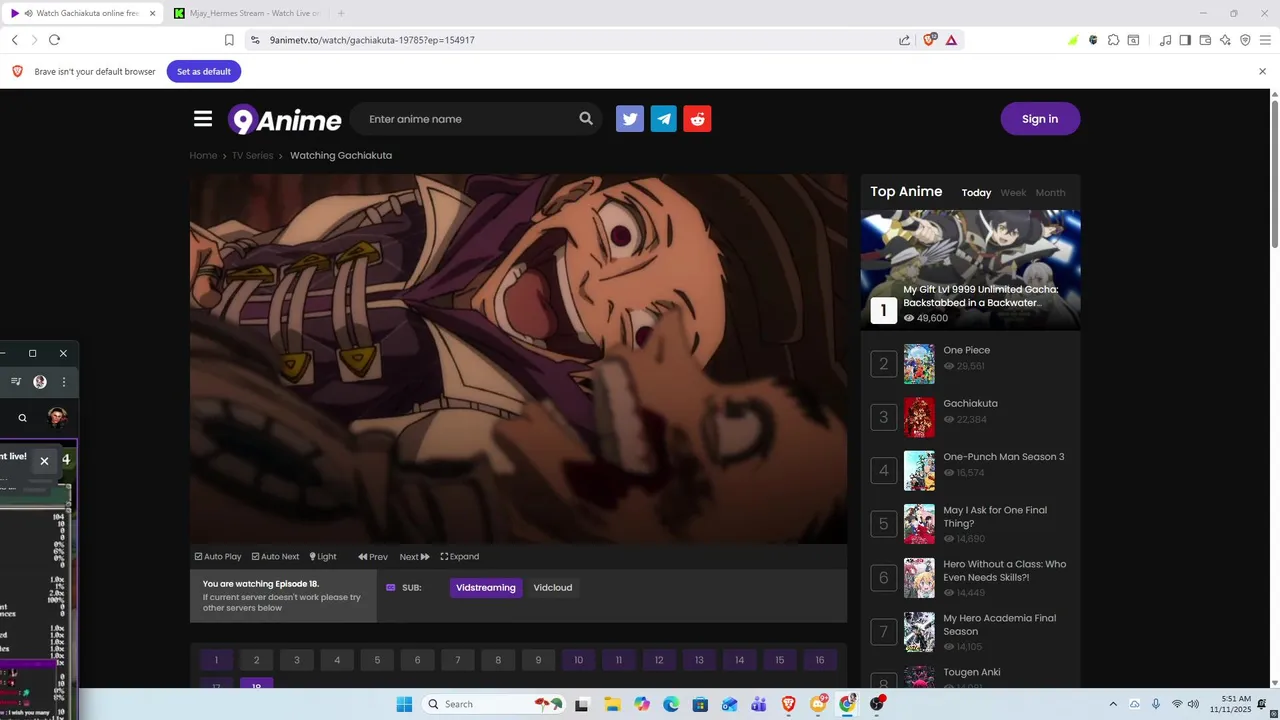Open OBS Studio from the taskbar
Screen dimensions: 1280x720
[x=877, y=704]
